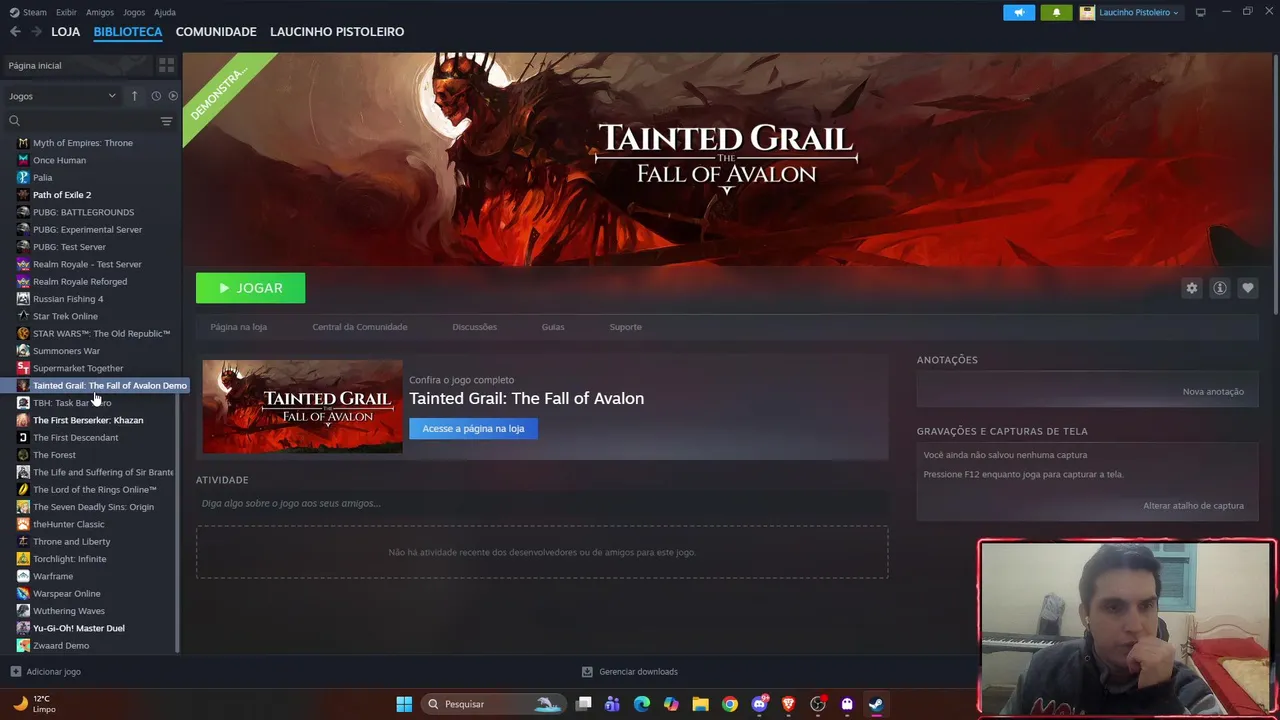Viewport: 1280px width, 720px height.
Task: Click the activity text field 'Diga algo sobre o jogo'
Action: pyautogui.click(x=542, y=503)
